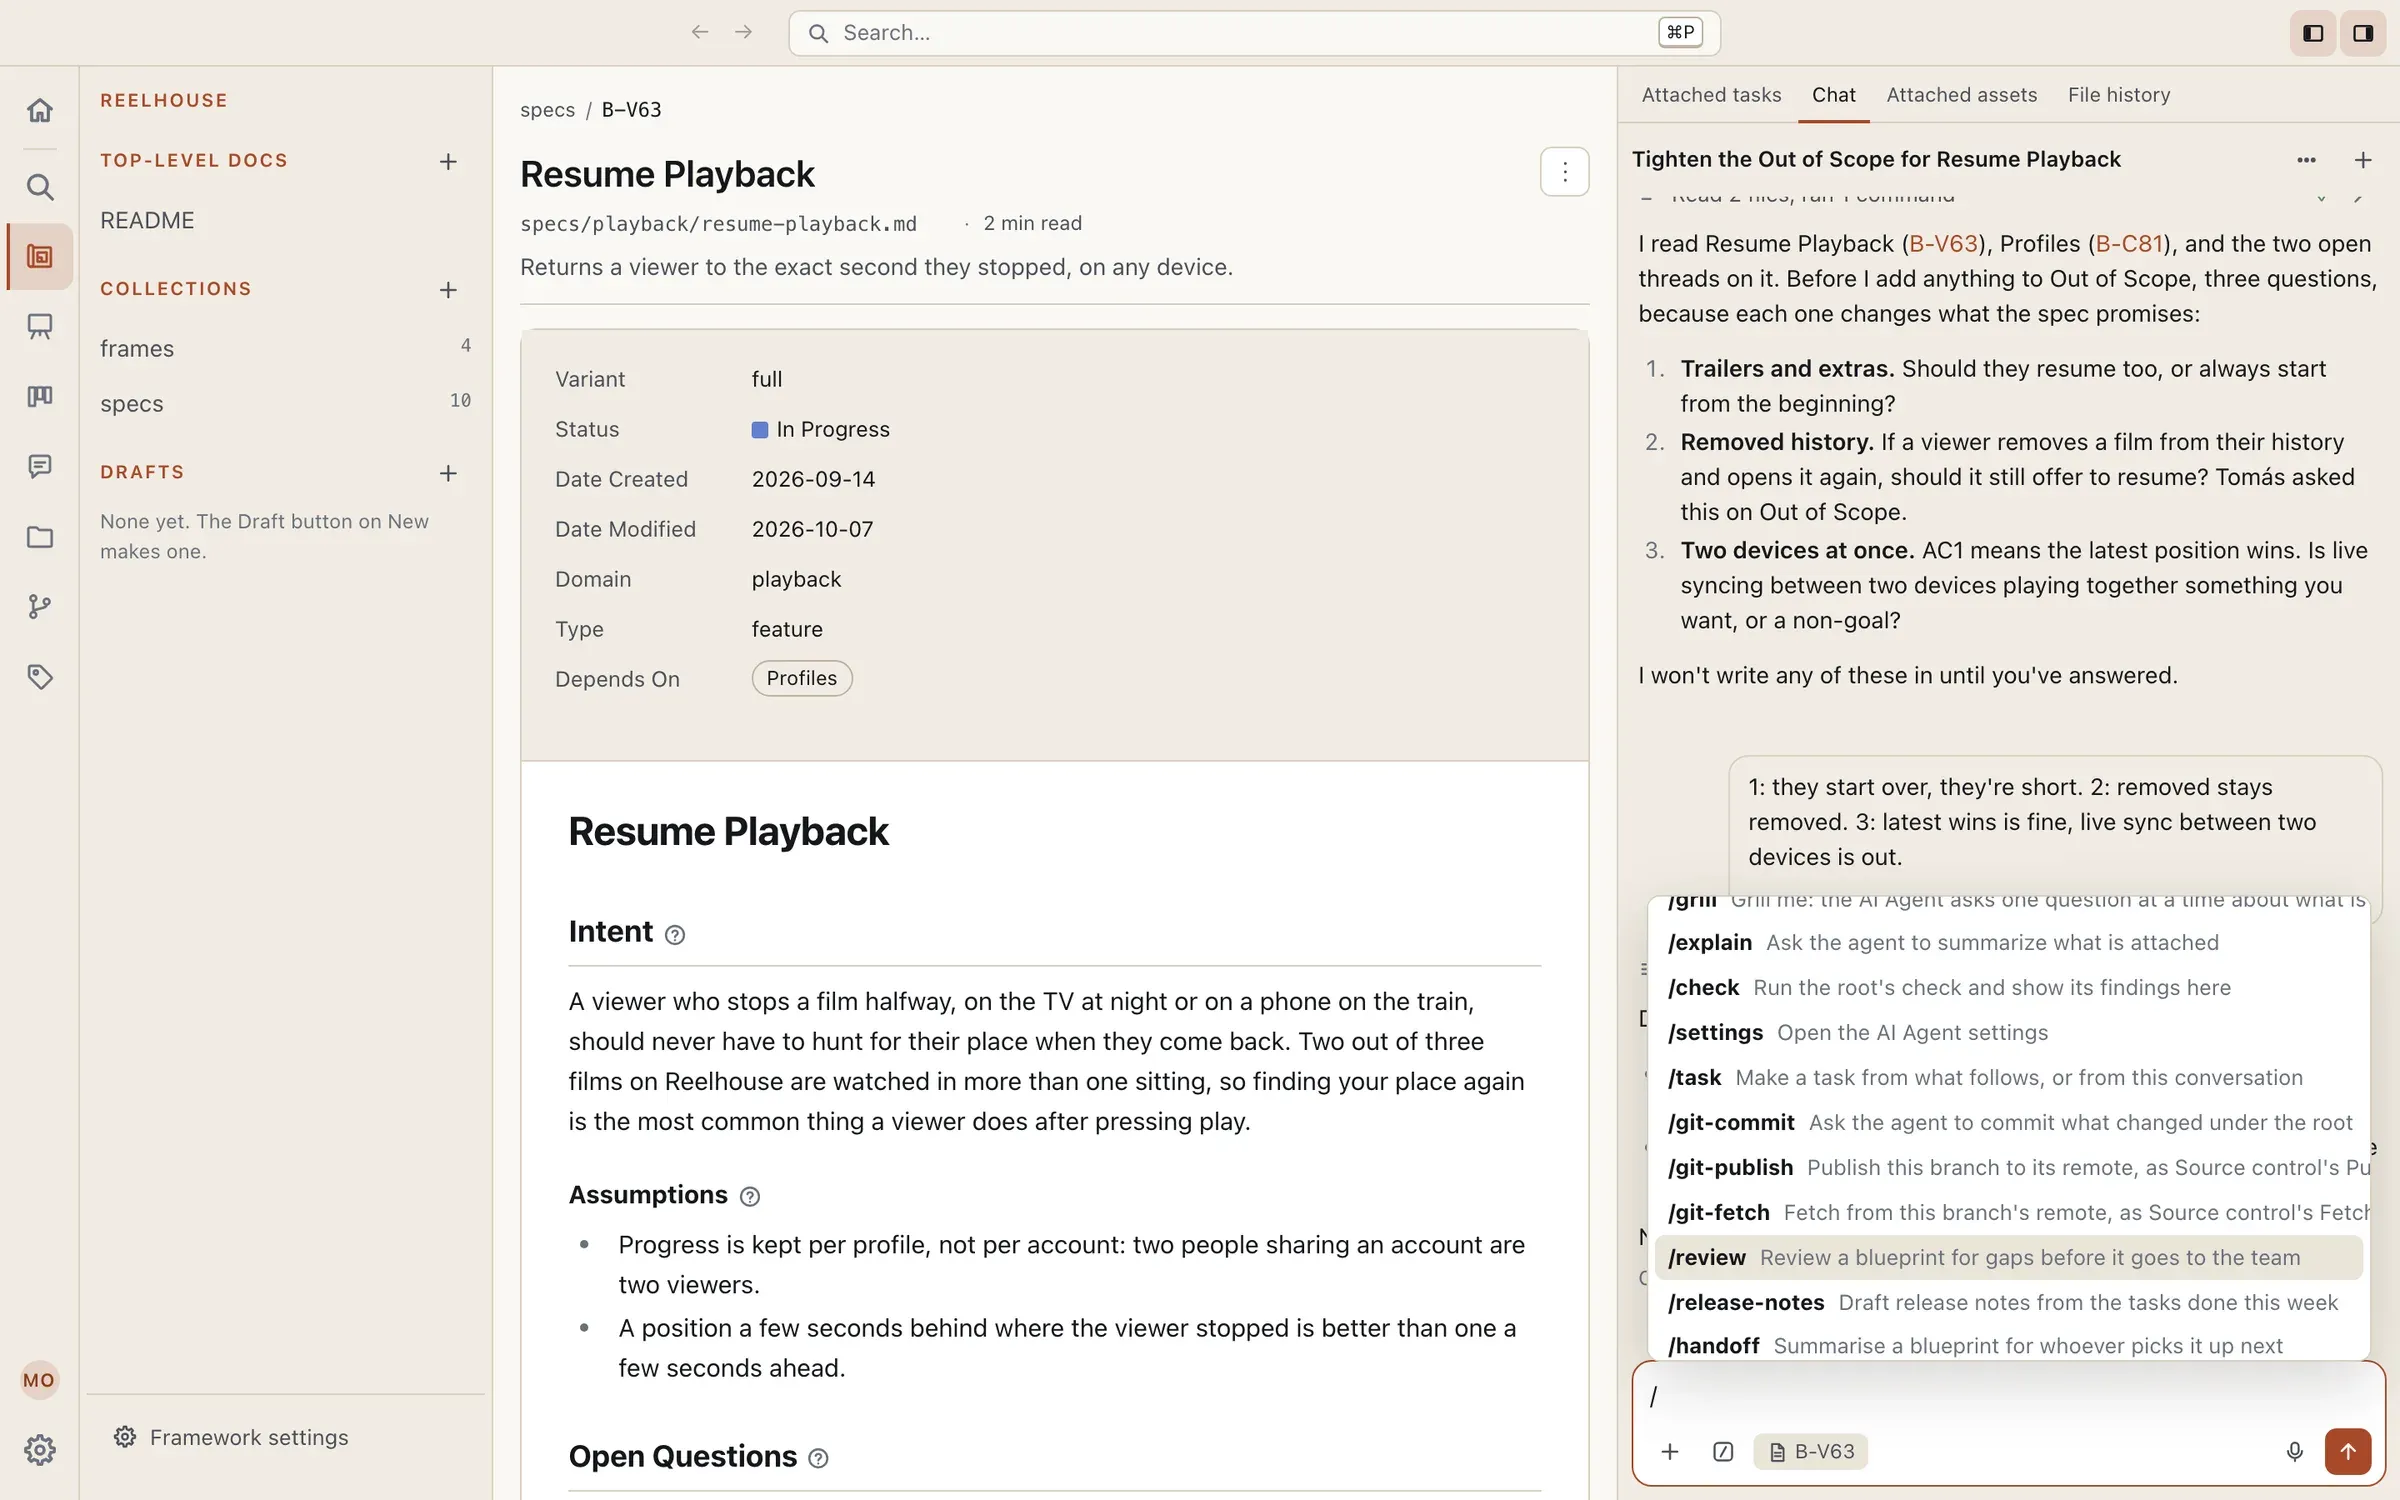Toggle the left sidebar panel
2400x1500 pixels.
click(2313, 33)
